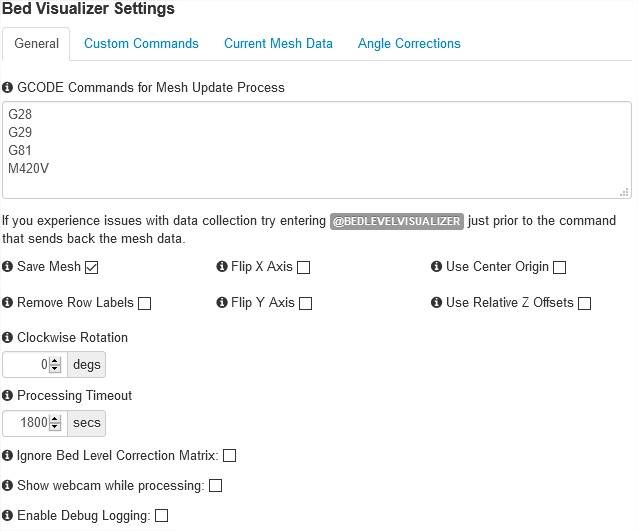Go to the Angle Corrections tab
This screenshot has width=638, height=531.
coord(409,44)
